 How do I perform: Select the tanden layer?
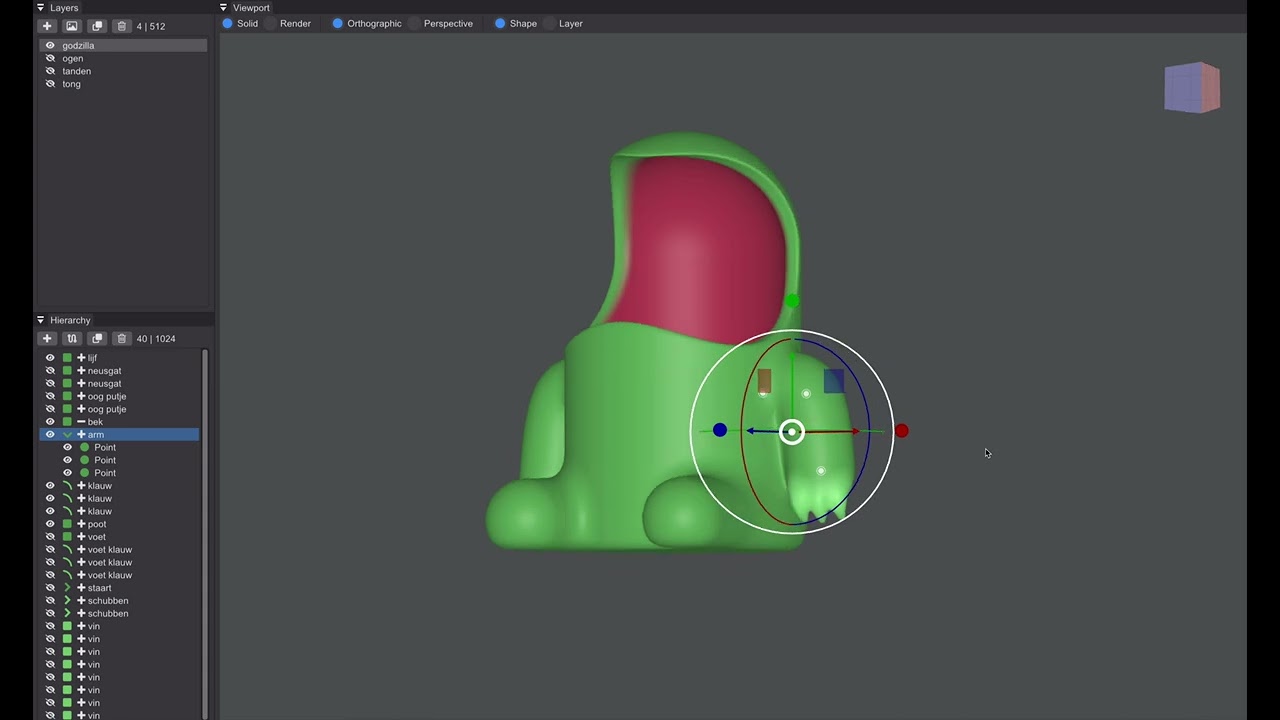coord(77,71)
